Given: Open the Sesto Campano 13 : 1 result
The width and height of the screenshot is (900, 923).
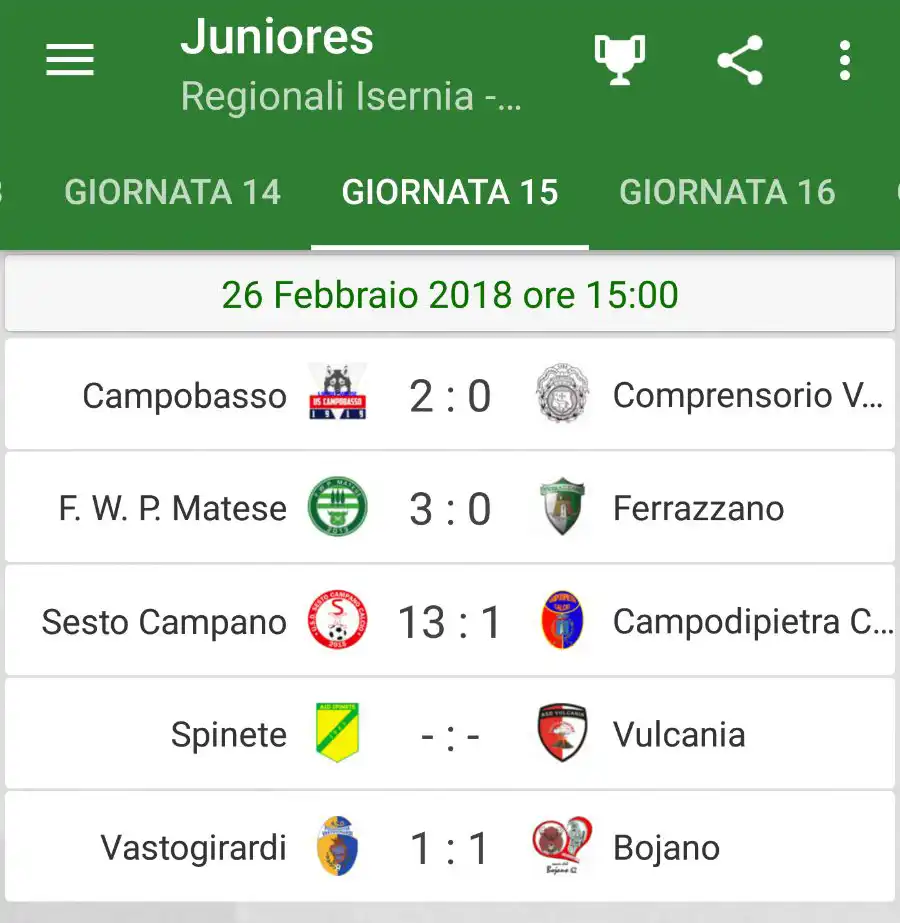Looking at the screenshot, I should click(x=450, y=622).
